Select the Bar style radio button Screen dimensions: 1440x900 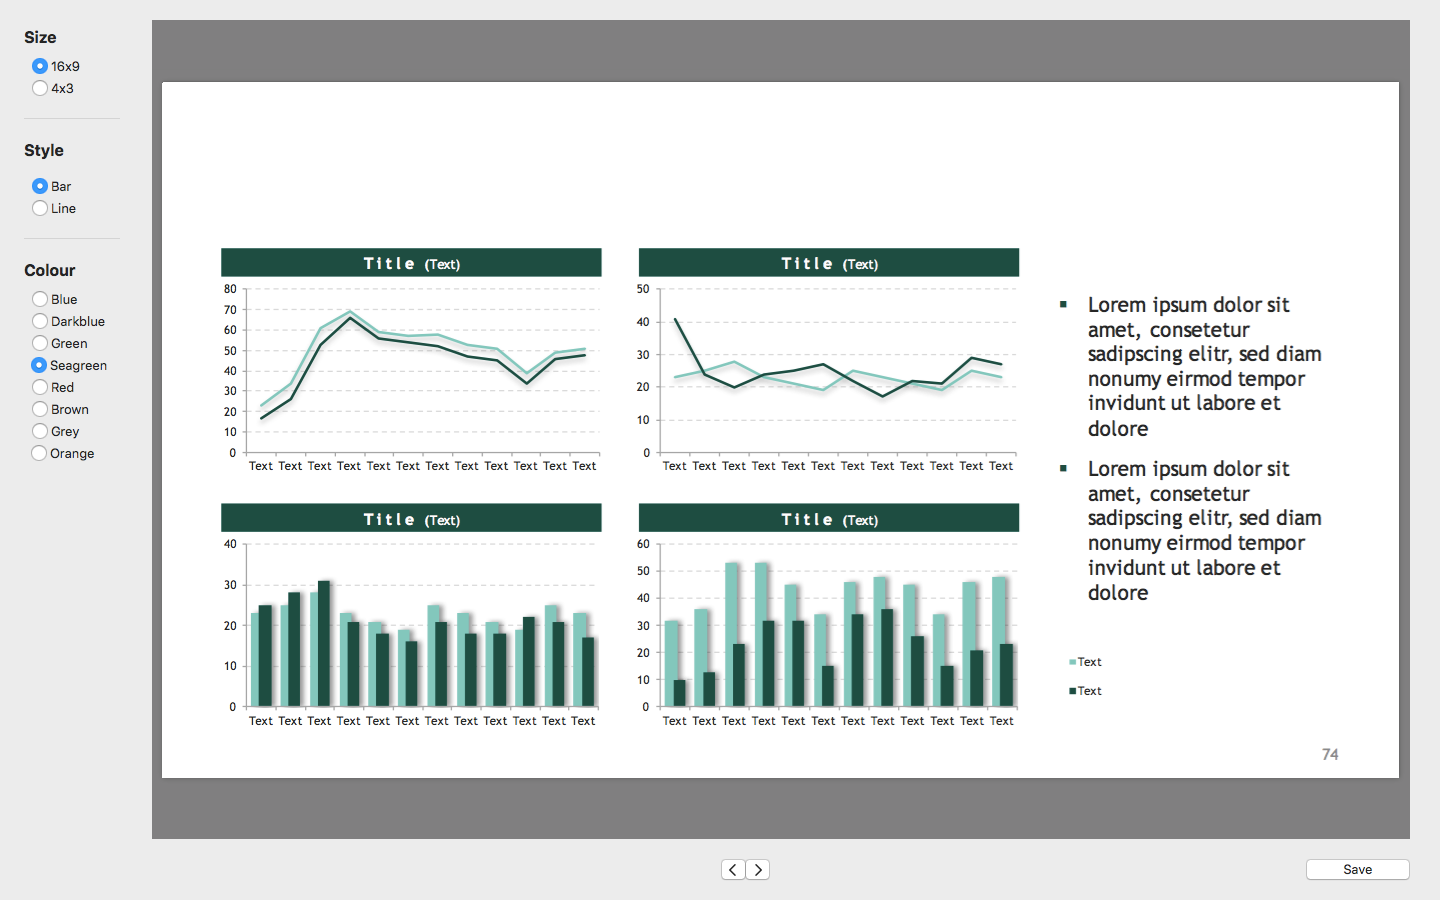point(40,186)
